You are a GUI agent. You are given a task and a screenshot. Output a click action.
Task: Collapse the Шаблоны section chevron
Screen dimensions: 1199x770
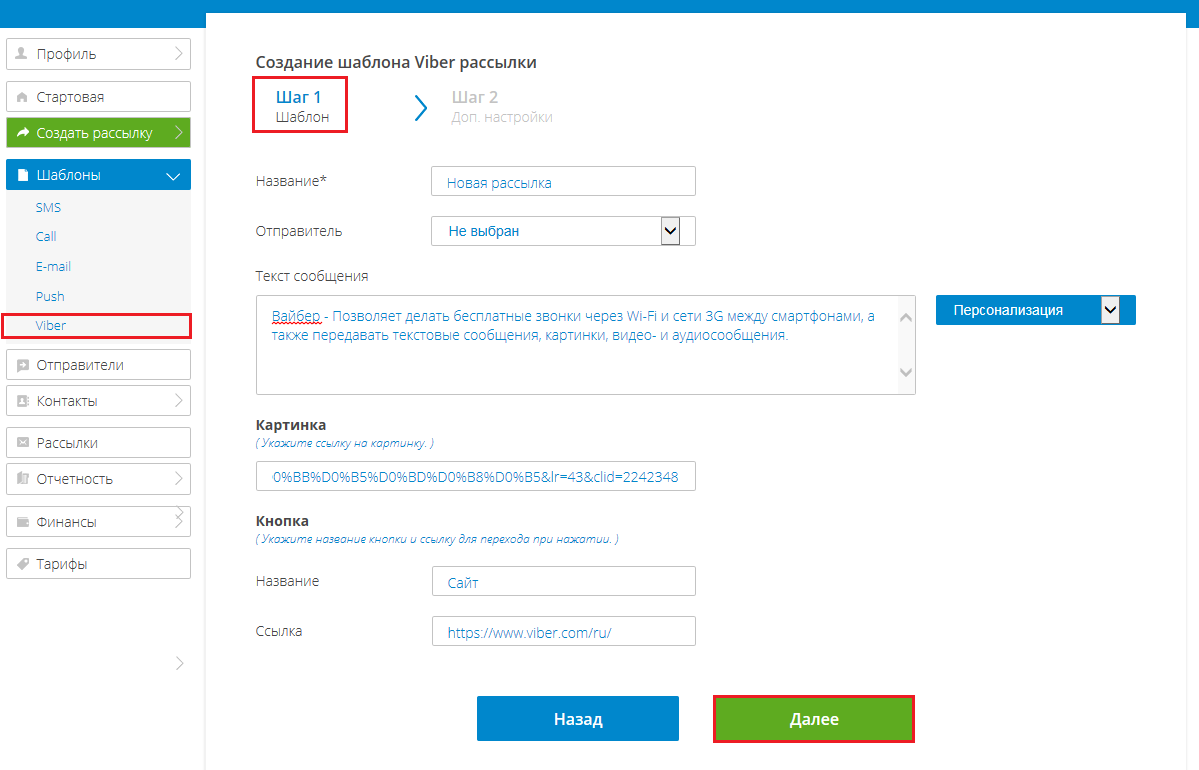coord(173,176)
